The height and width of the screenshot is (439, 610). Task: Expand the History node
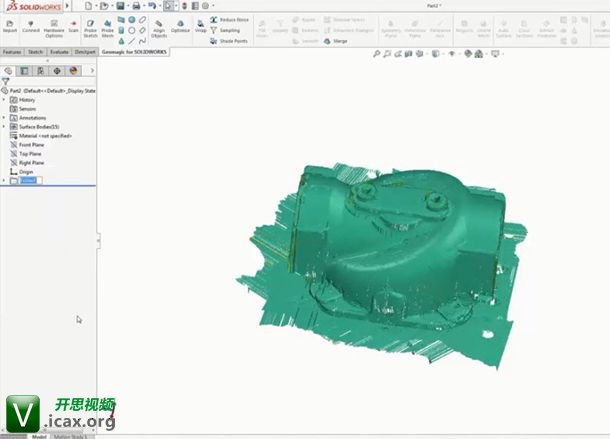[5, 100]
